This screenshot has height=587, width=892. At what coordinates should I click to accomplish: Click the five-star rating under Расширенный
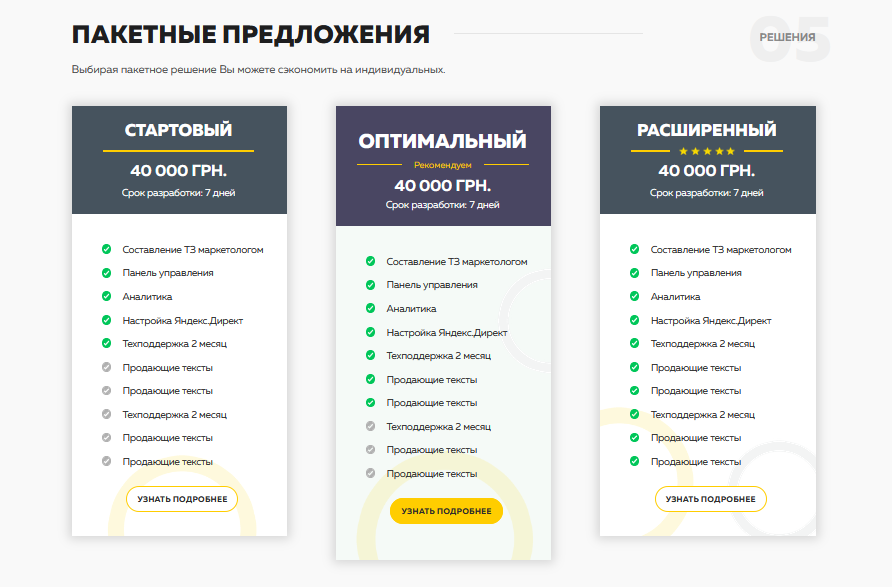(x=707, y=151)
